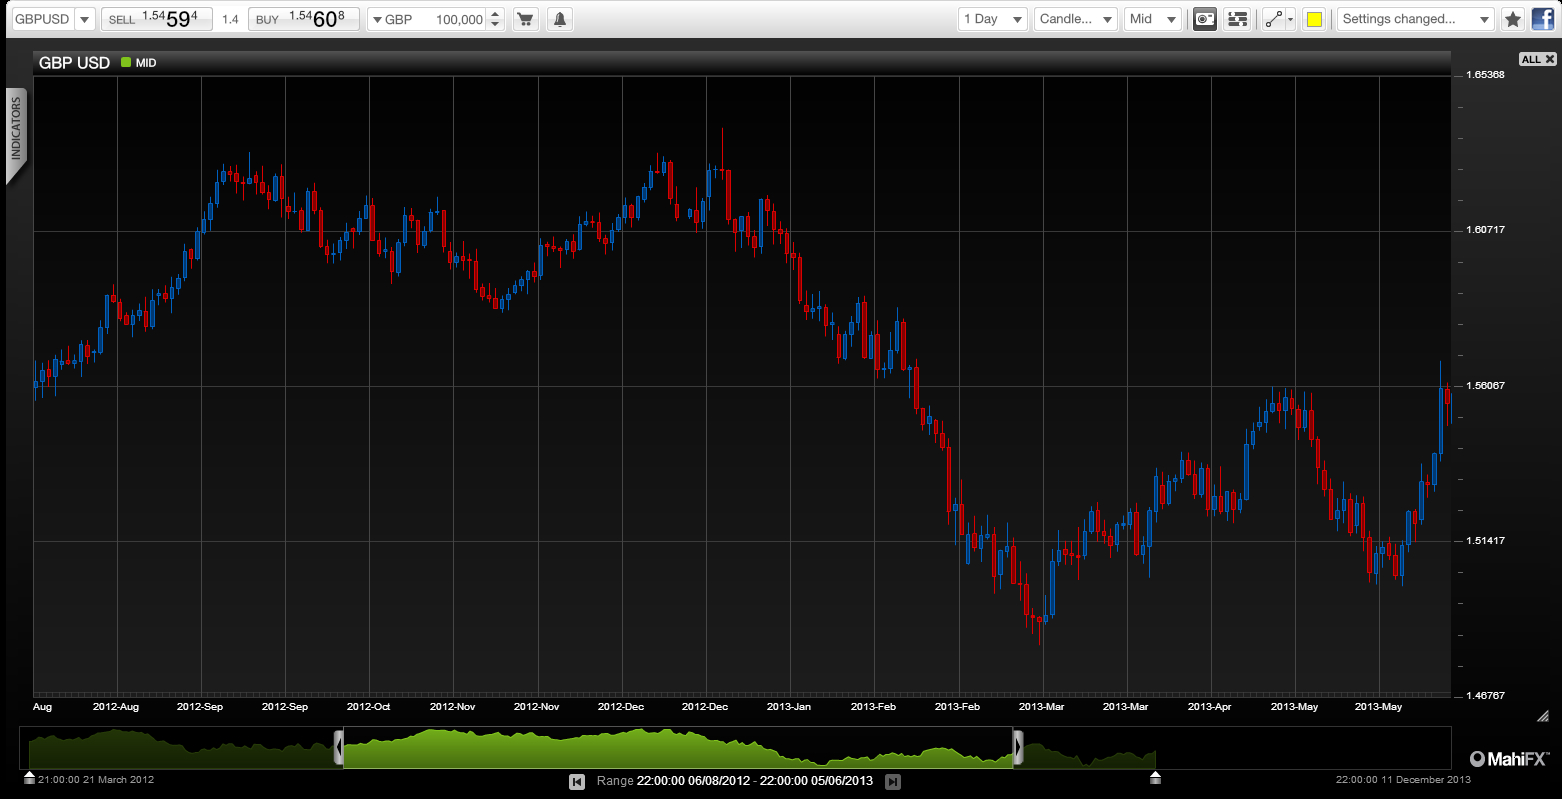
Task: Jump to range end skip-forward icon
Action: [x=893, y=781]
